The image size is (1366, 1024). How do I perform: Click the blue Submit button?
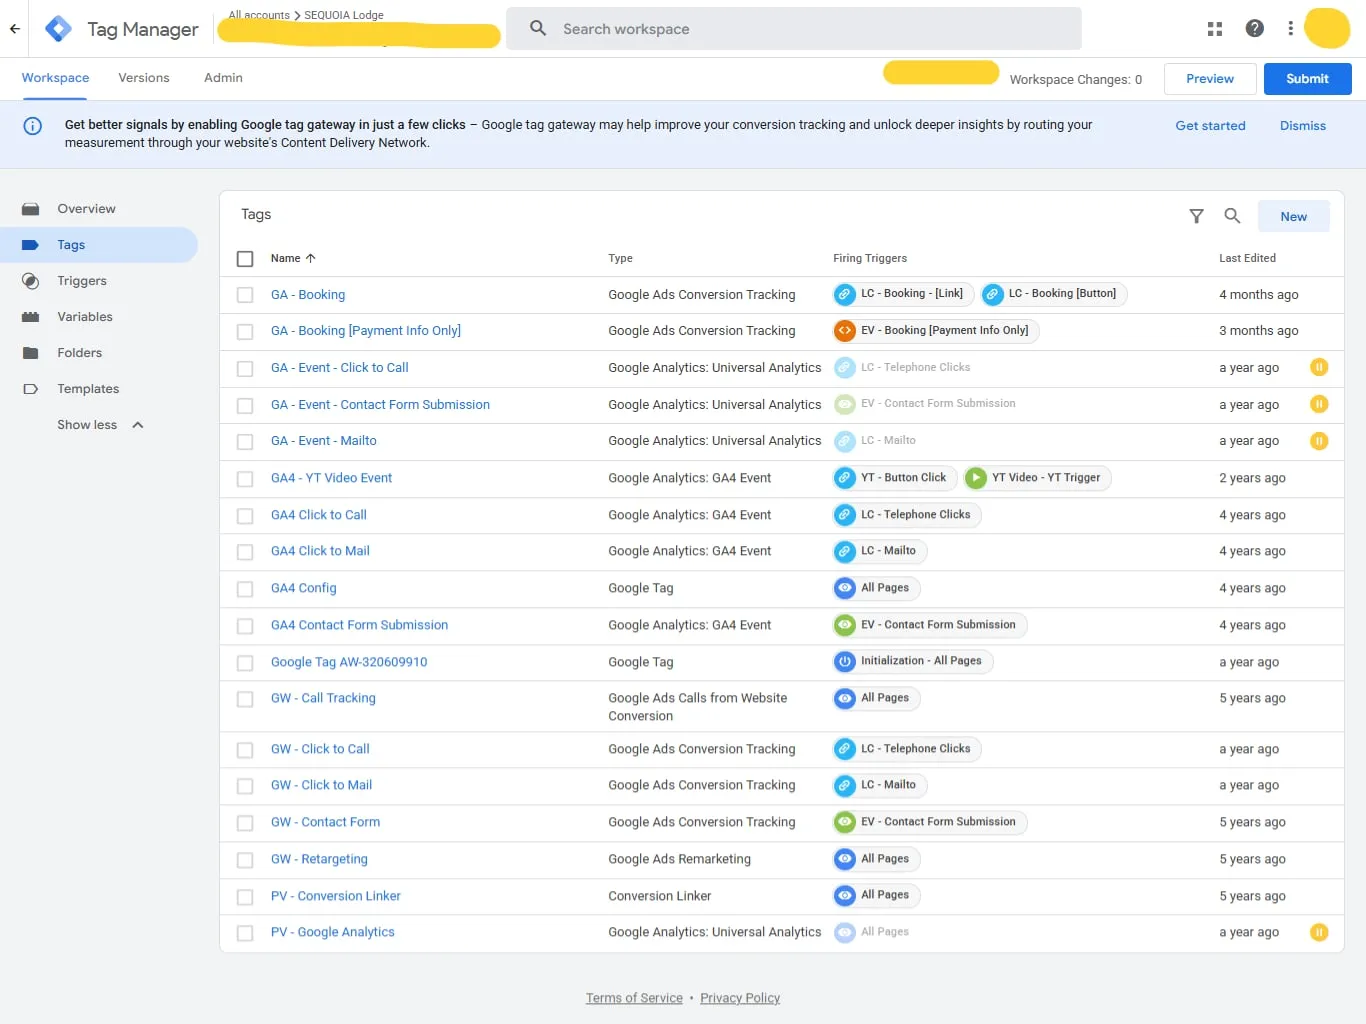[x=1307, y=79]
